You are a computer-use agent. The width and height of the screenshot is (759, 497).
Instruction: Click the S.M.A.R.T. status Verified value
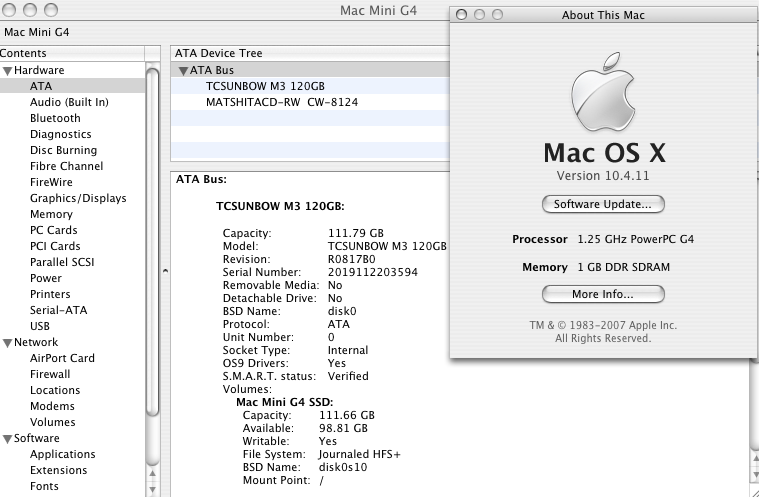348,376
